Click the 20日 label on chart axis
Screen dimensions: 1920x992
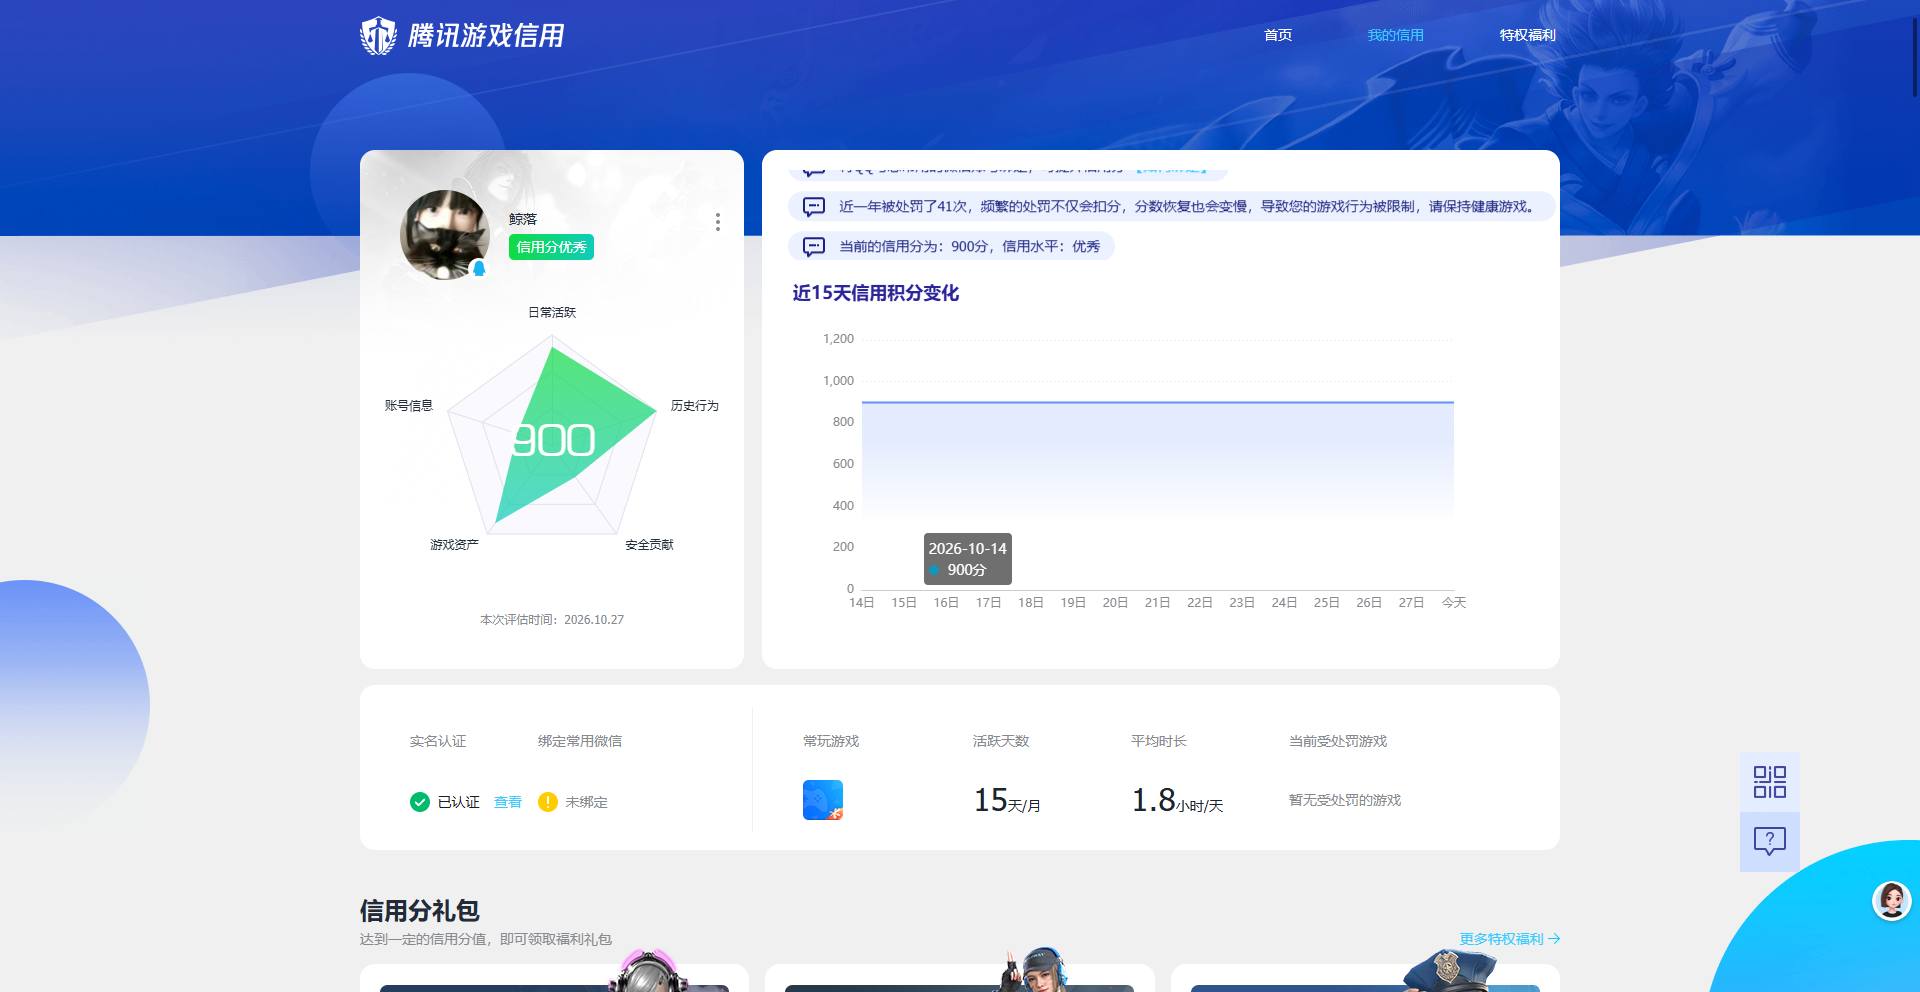(1115, 602)
